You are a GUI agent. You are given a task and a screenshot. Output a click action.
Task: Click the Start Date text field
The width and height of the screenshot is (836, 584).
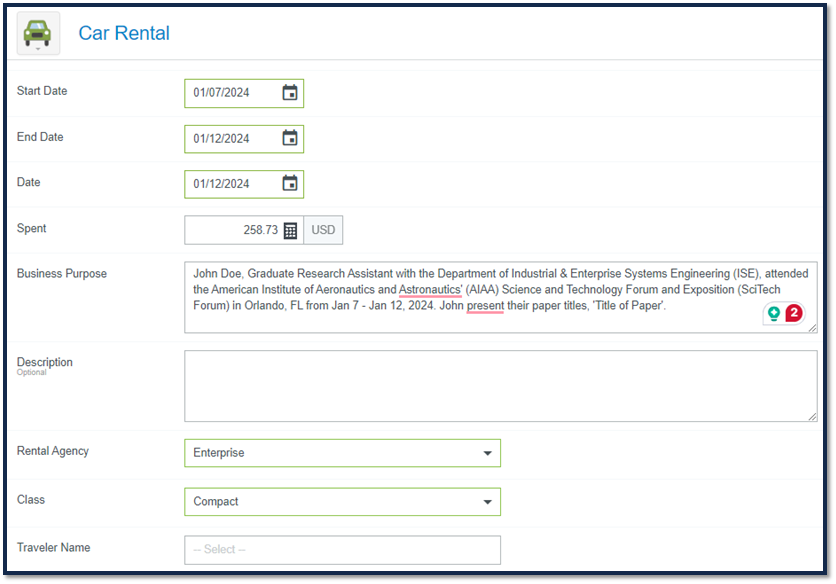pyautogui.click(x=244, y=93)
